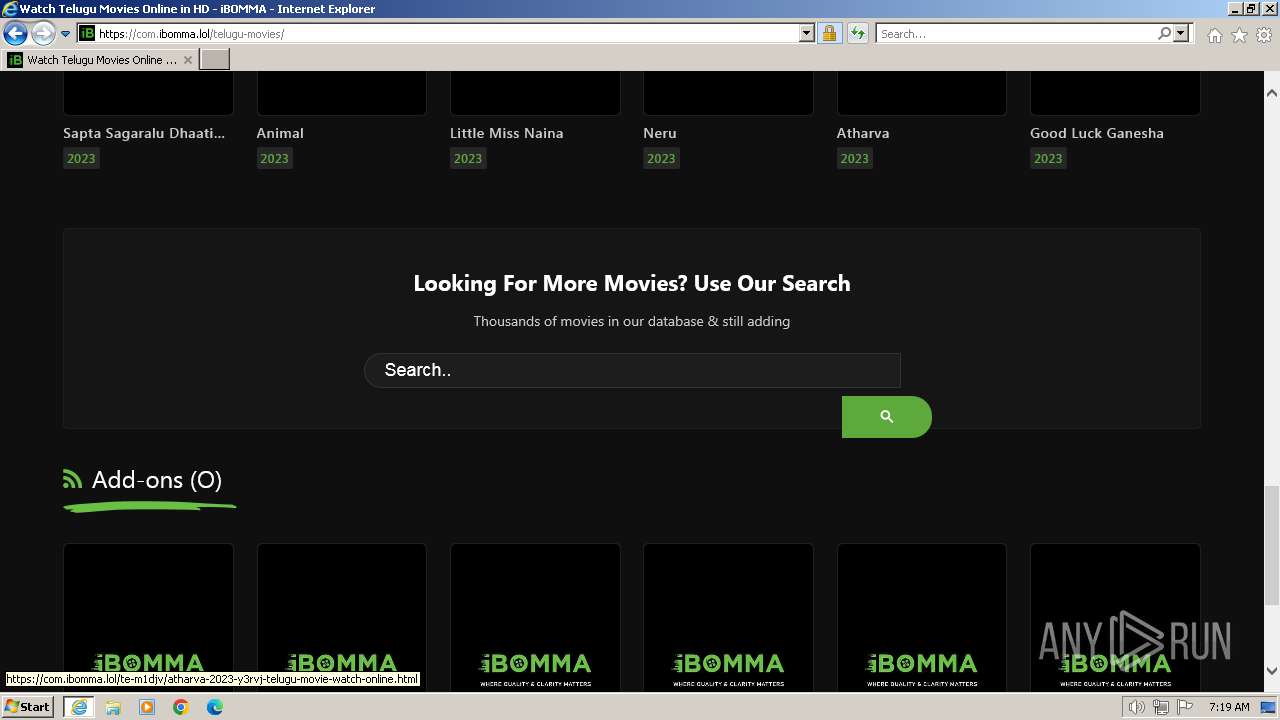Open the search provider dropdown arrow
1280x720 pixels.
(x=1181, y=33)
